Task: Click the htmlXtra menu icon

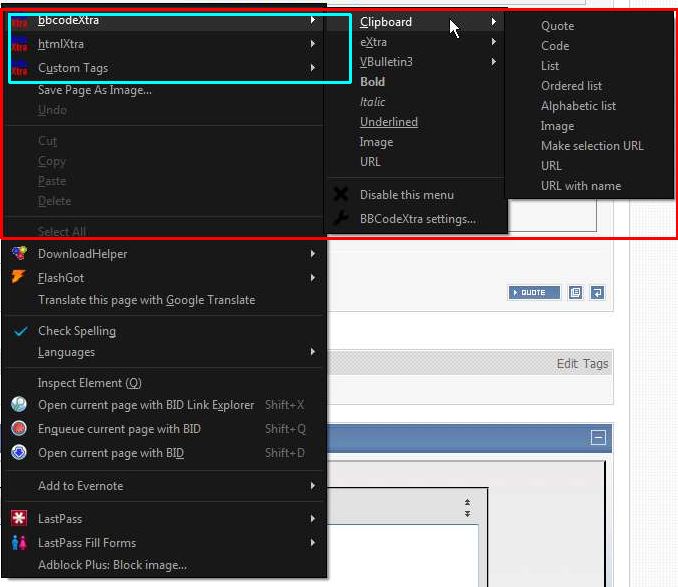Action: click(19, 44)
